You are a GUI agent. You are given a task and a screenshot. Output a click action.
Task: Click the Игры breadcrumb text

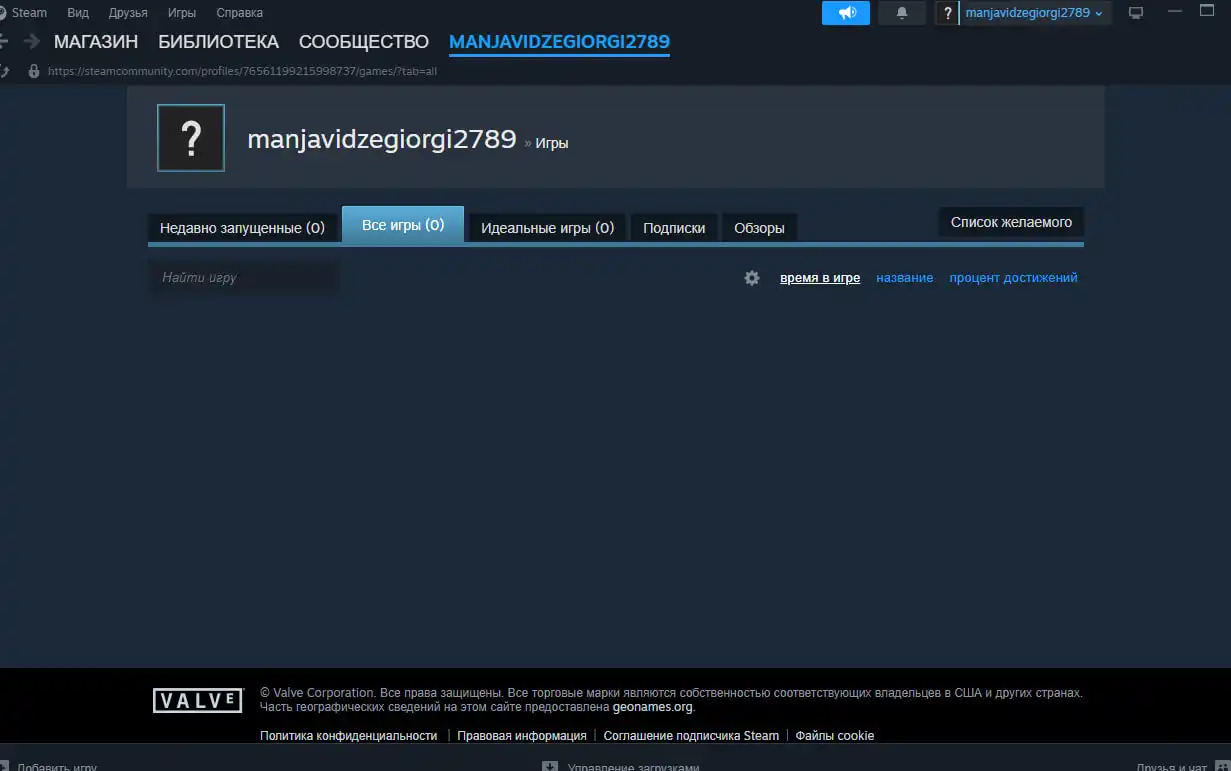pos(552,143)
